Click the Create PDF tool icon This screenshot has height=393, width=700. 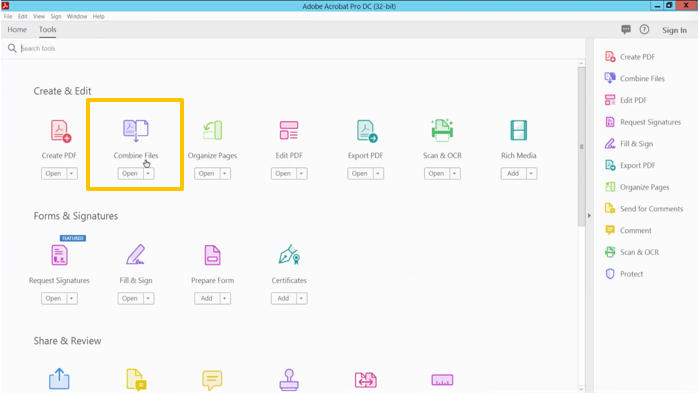coord(60,131)
